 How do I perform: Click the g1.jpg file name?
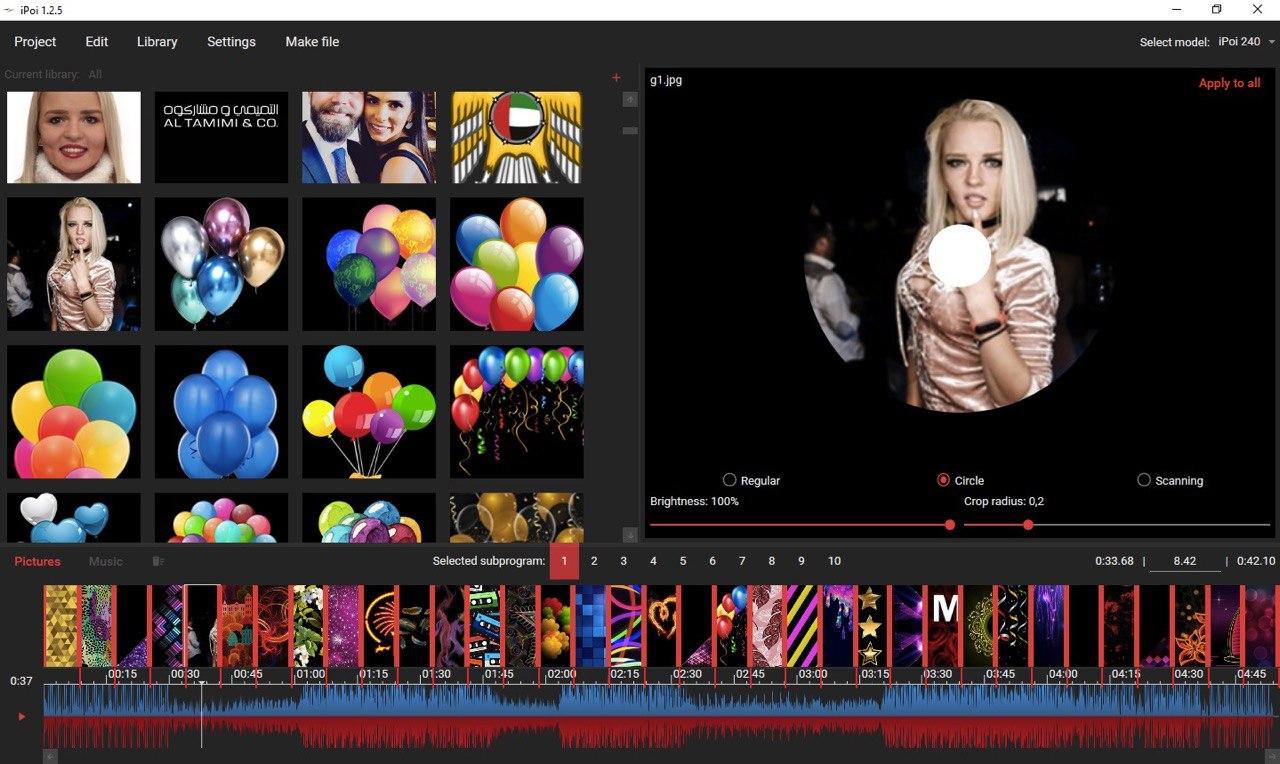666,80
